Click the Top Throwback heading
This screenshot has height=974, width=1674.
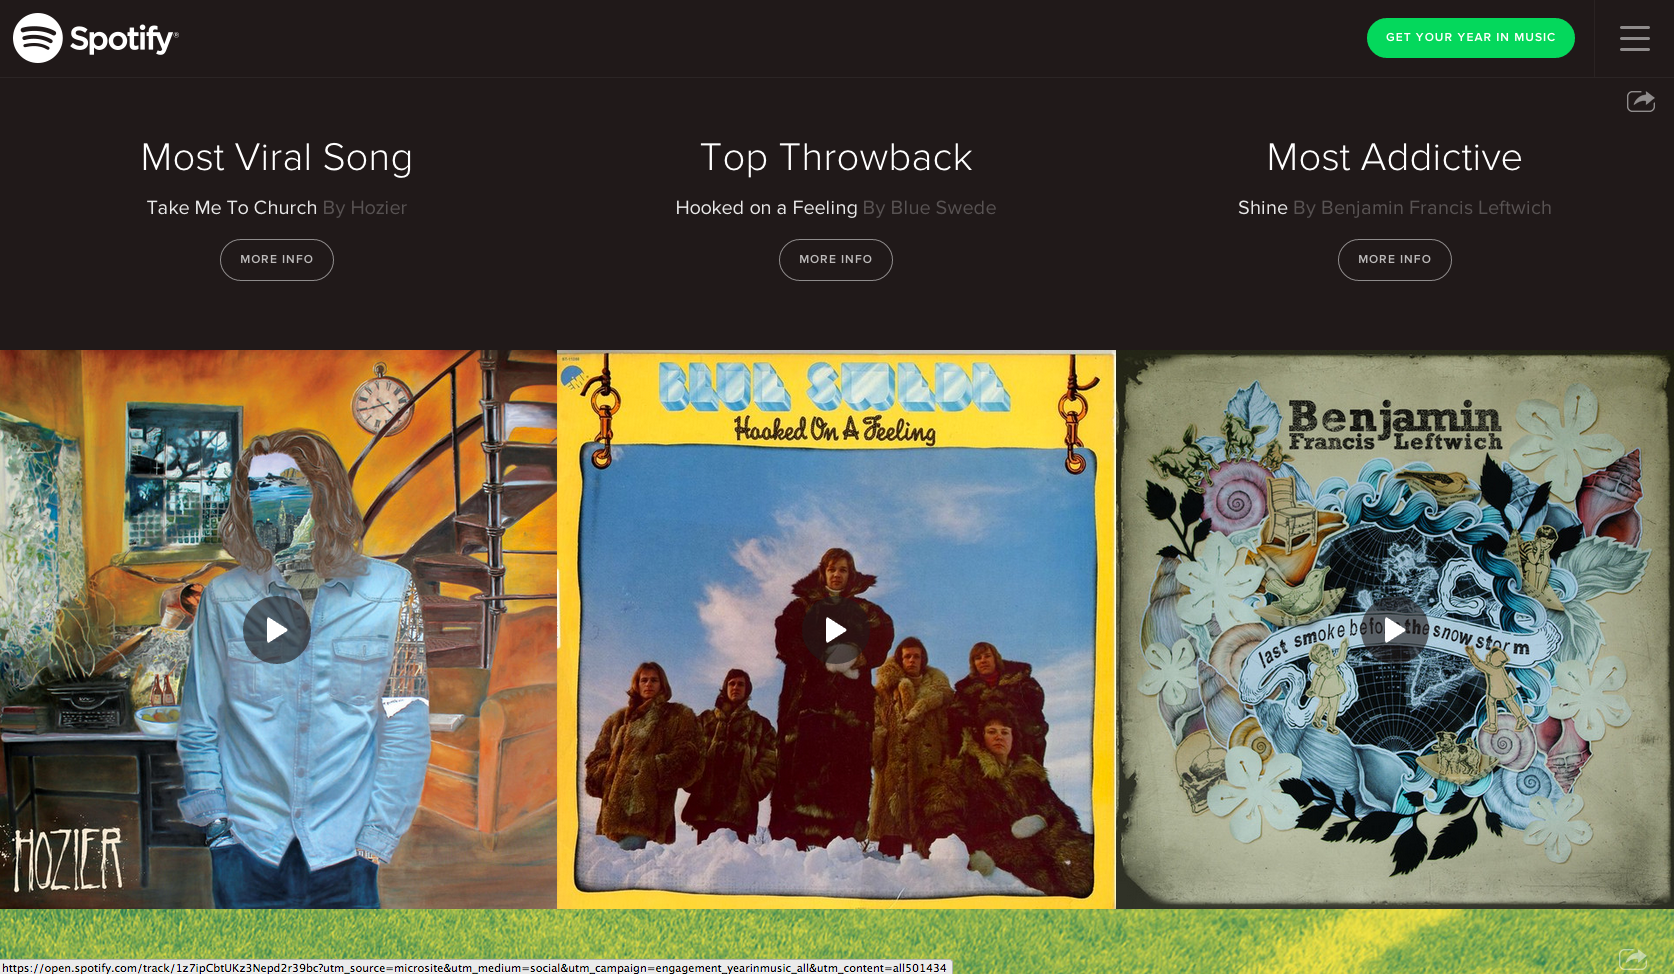(836, 158)
